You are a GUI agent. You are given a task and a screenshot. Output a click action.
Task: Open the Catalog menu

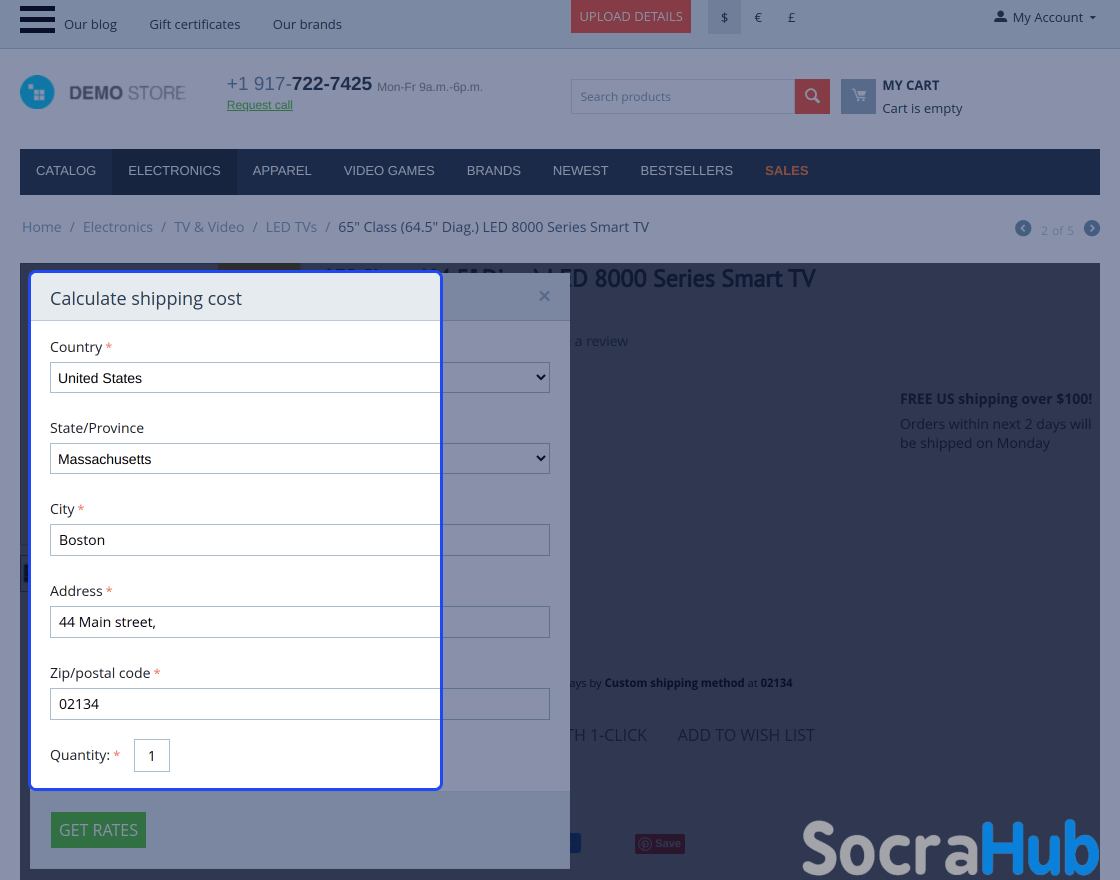[x=66, y=171]
